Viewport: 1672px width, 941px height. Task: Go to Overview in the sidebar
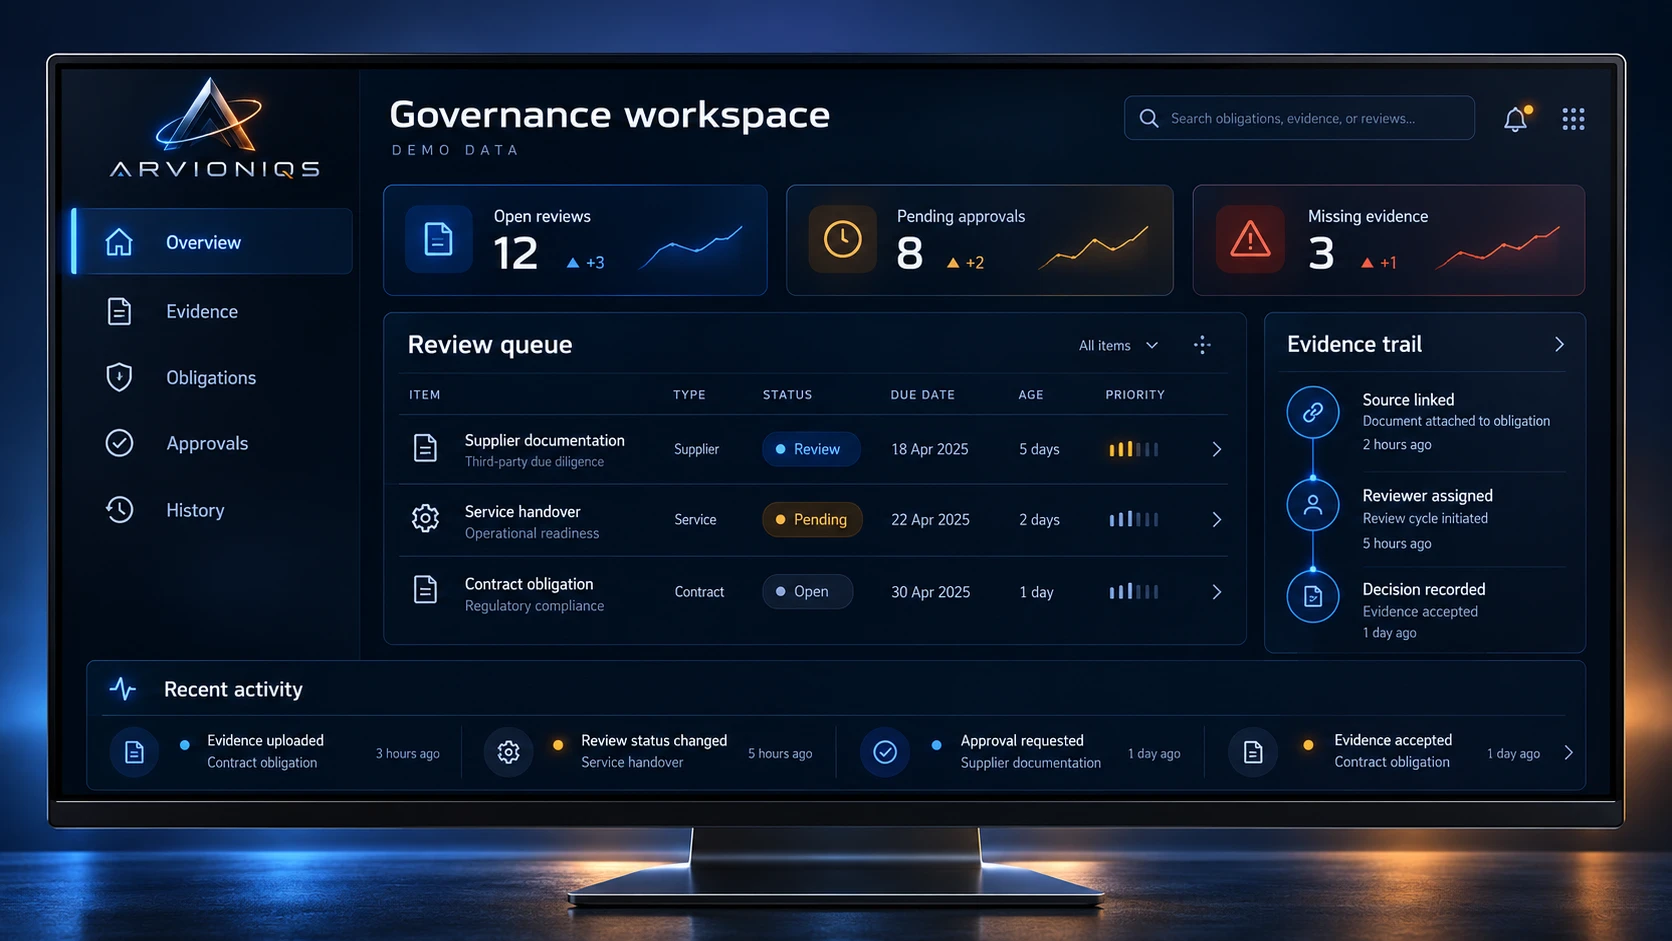(213, 242)
